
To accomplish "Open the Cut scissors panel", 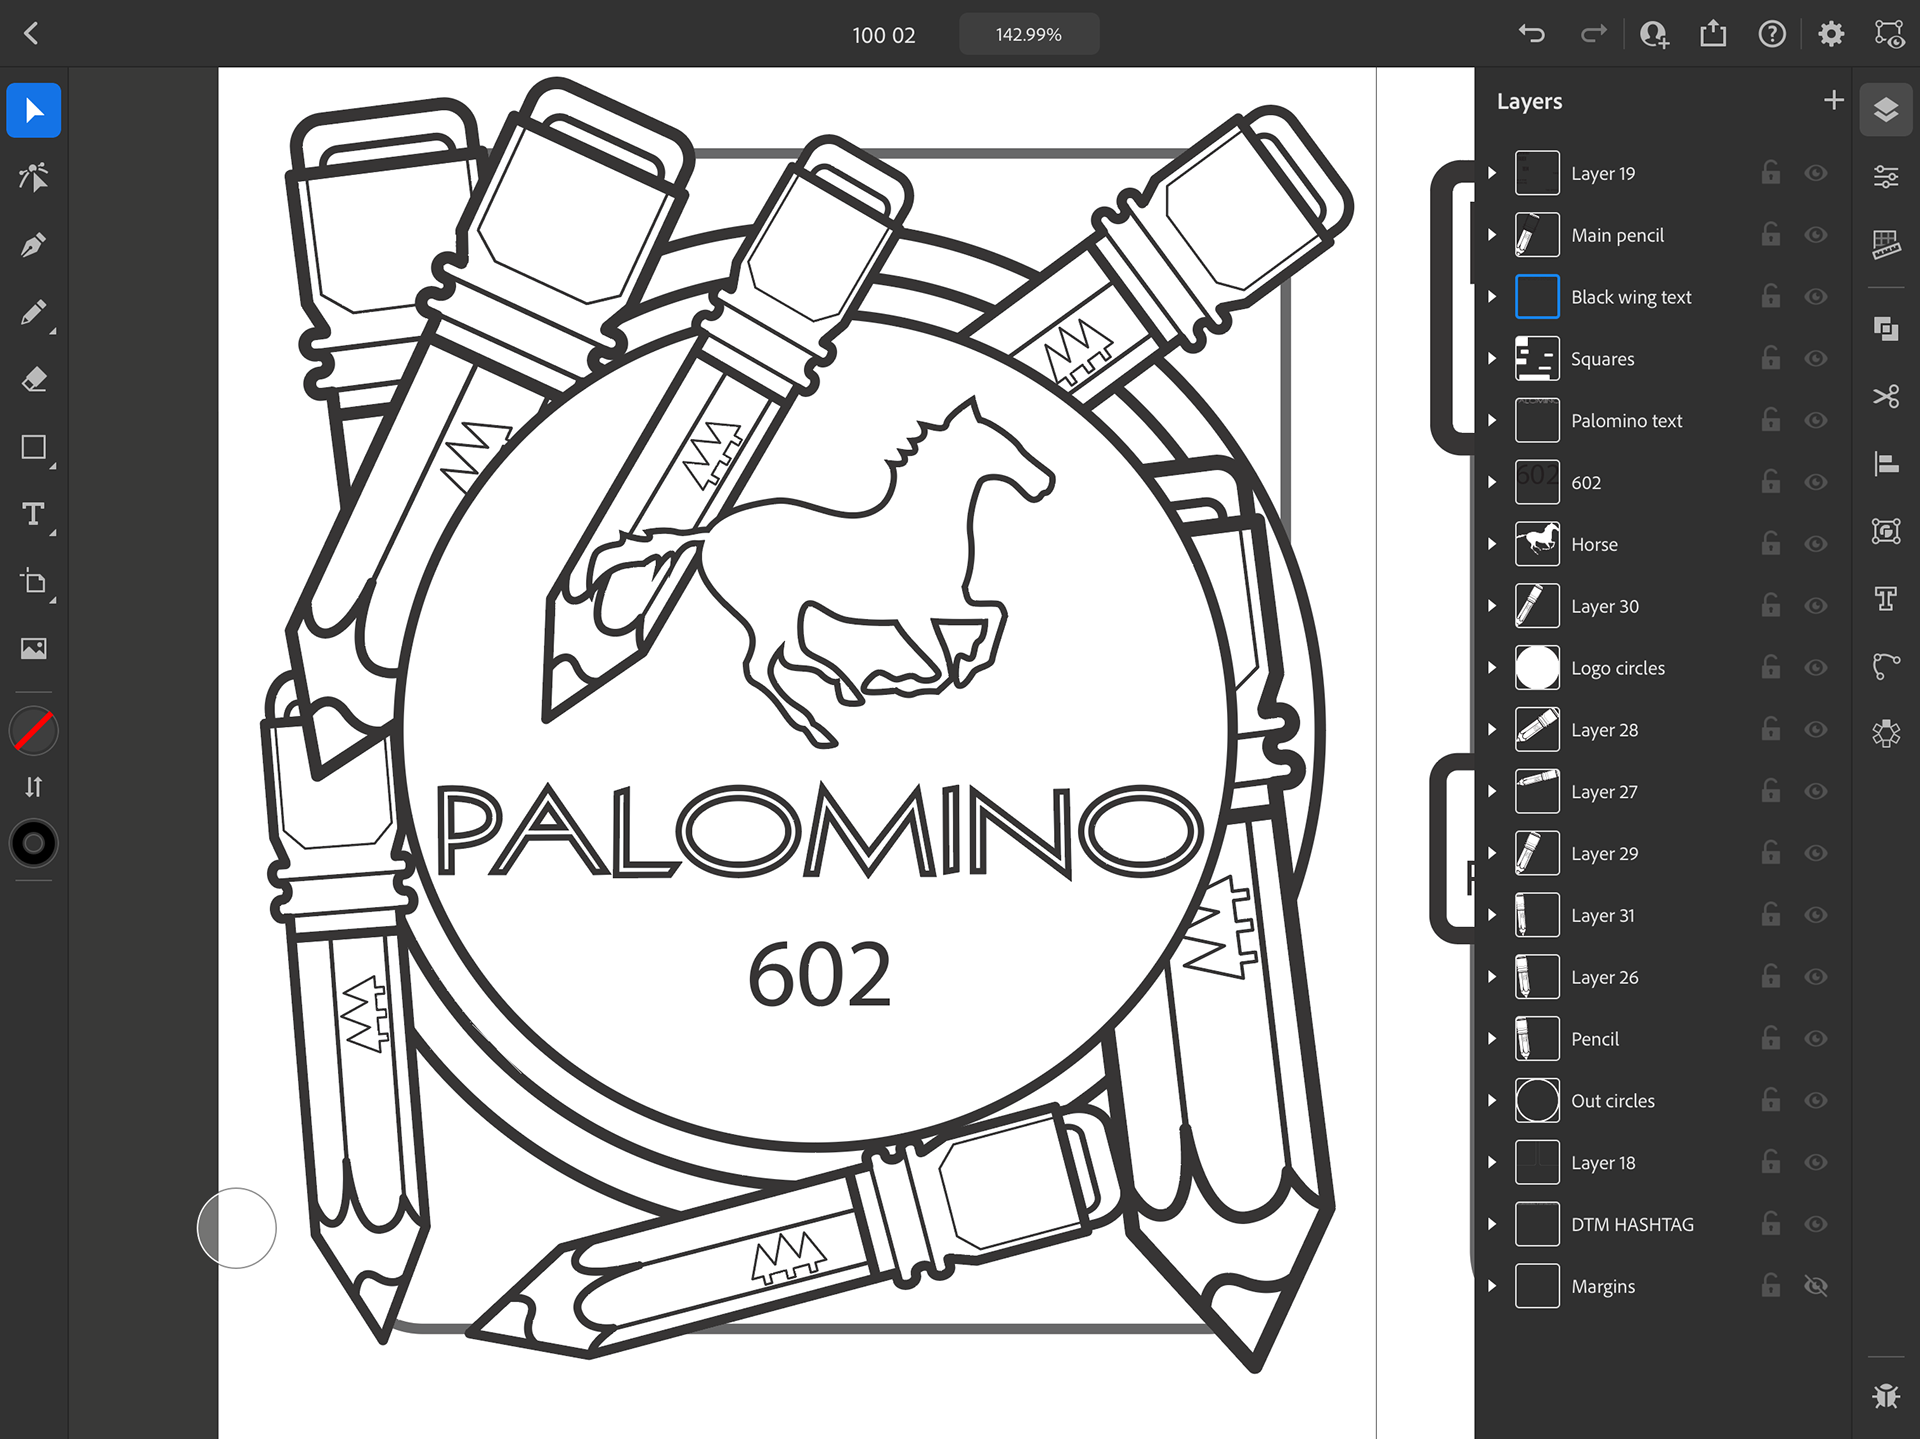I will (1886, 396).
